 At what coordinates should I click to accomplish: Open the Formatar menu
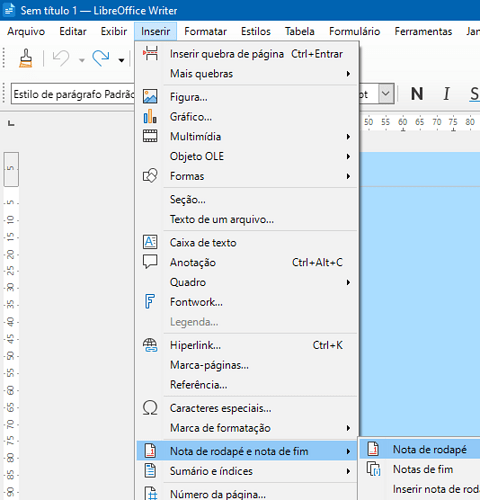click(205, 31)
